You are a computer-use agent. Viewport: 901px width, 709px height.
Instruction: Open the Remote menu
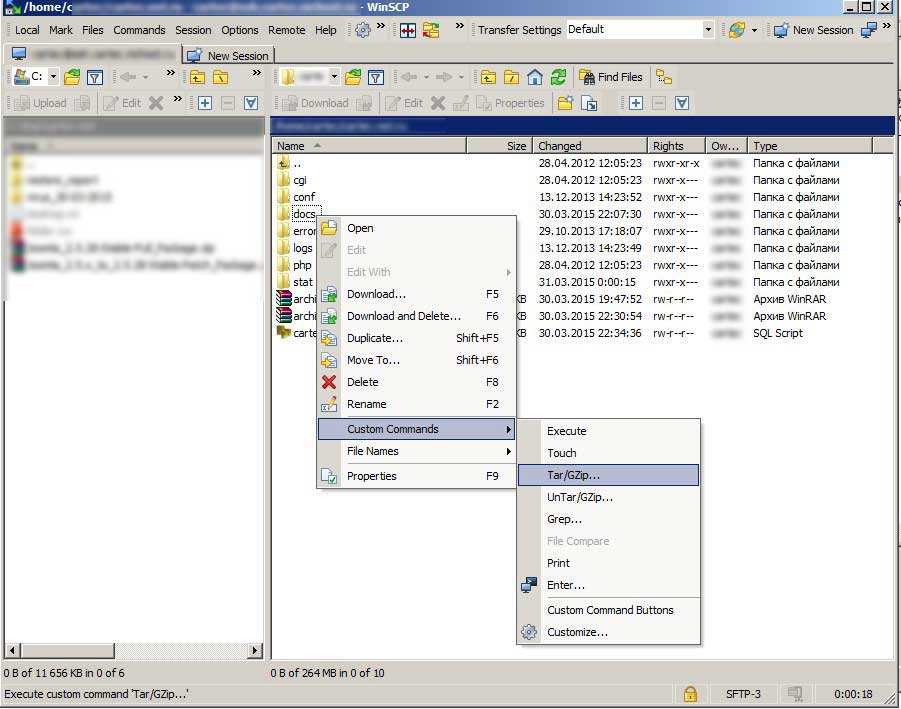287,30
